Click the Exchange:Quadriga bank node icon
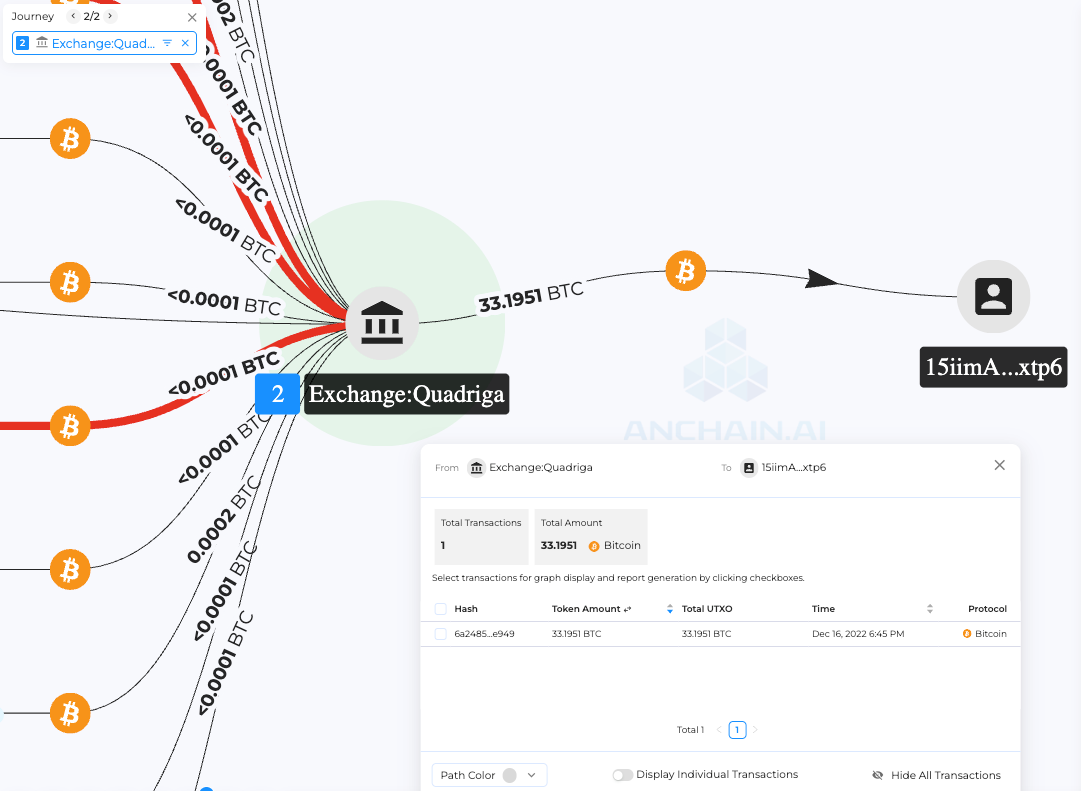 382,323
